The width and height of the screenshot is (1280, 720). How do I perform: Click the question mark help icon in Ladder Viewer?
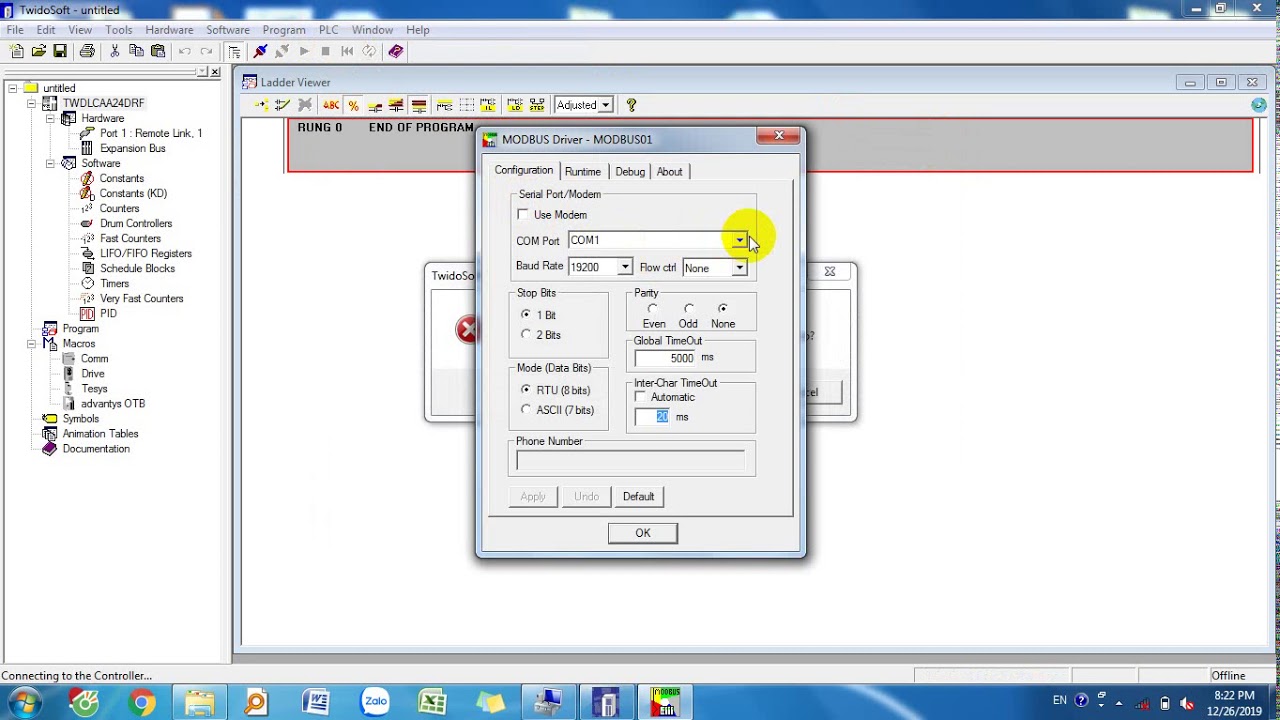click(x=631, y=105)
